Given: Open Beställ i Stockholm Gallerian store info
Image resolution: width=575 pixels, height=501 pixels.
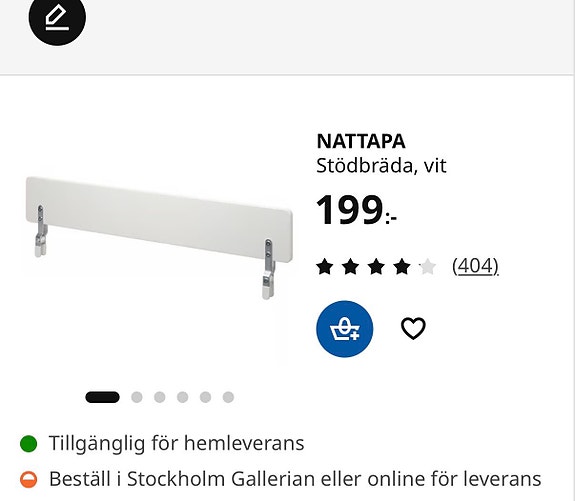Looking at the screenshot, I should 295,479.
